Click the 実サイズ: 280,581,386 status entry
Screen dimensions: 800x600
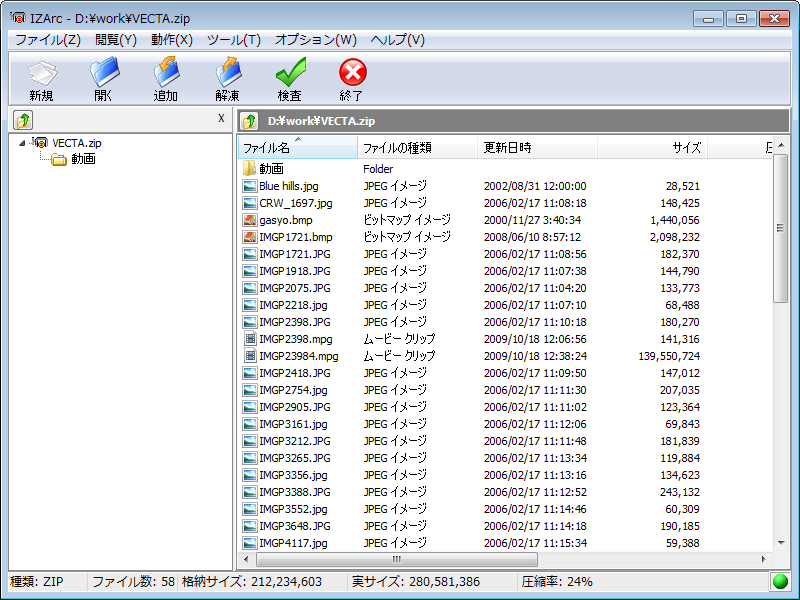click(x=416, y=582)
